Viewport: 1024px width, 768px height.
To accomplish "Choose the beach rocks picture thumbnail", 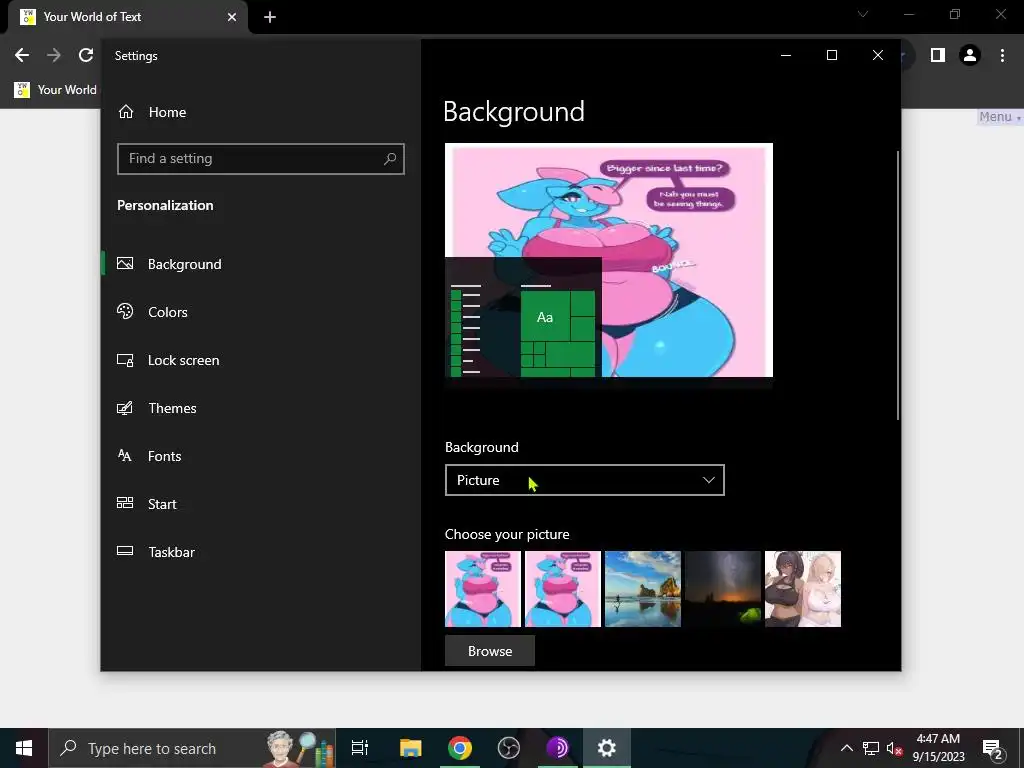I will 643,589.
